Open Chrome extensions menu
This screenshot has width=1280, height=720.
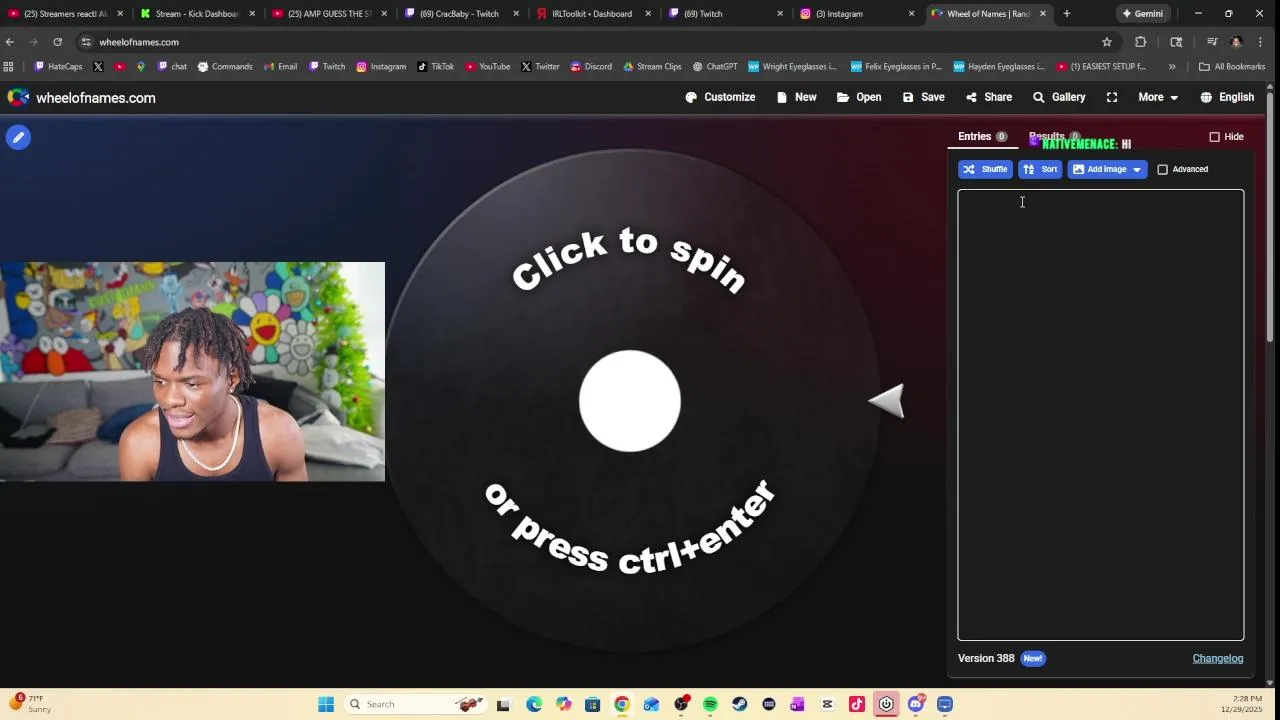[x=1141, y=42]
